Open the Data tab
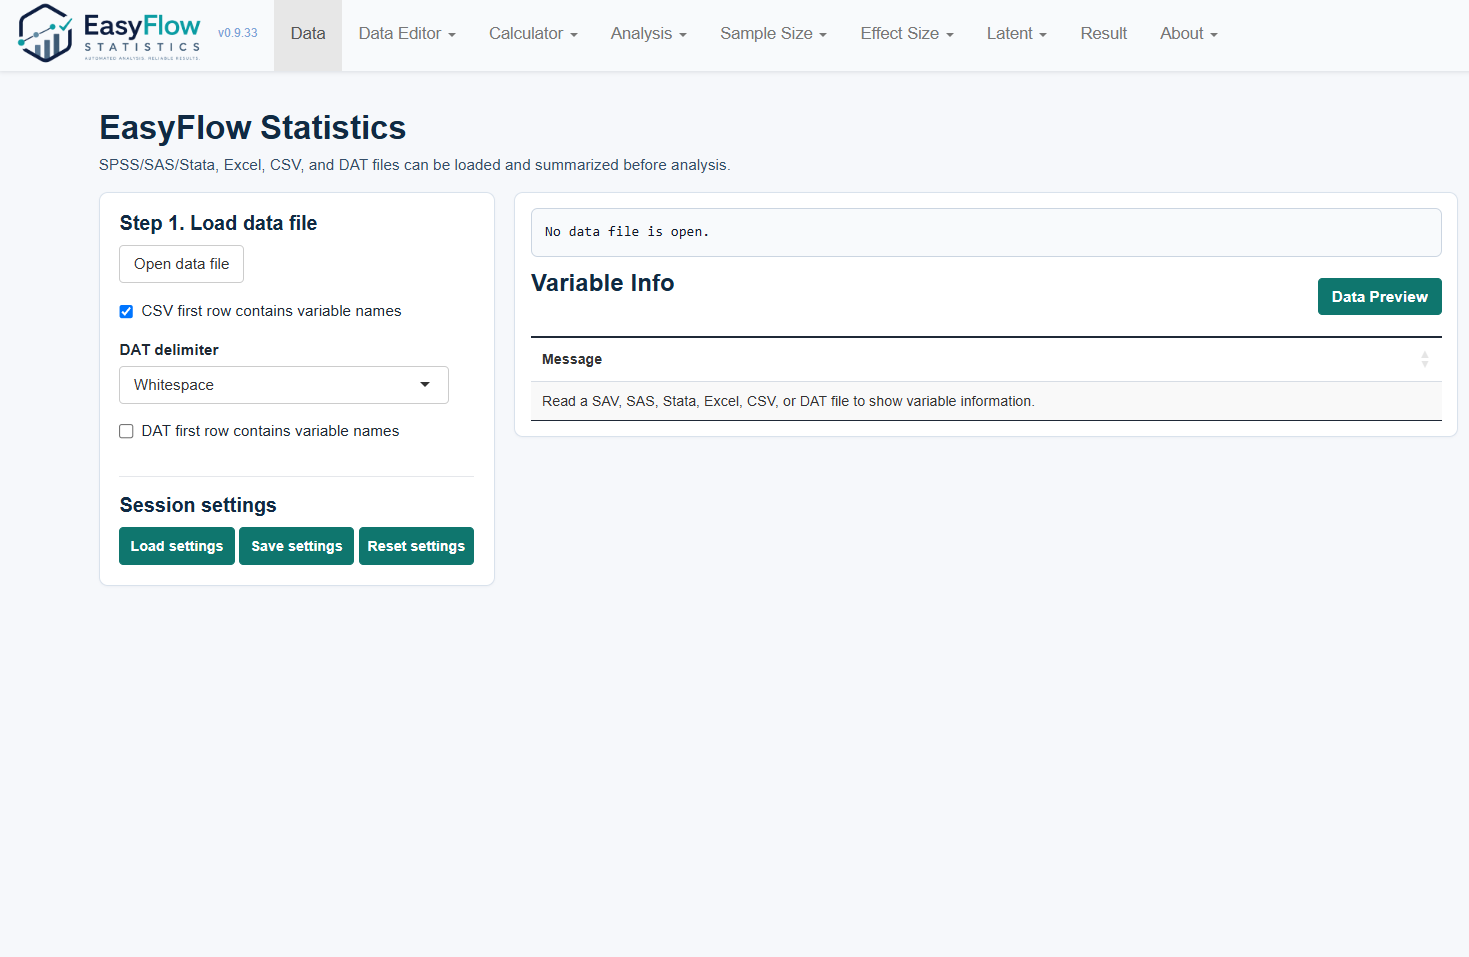1469x957 pixels. pos(308,34)
